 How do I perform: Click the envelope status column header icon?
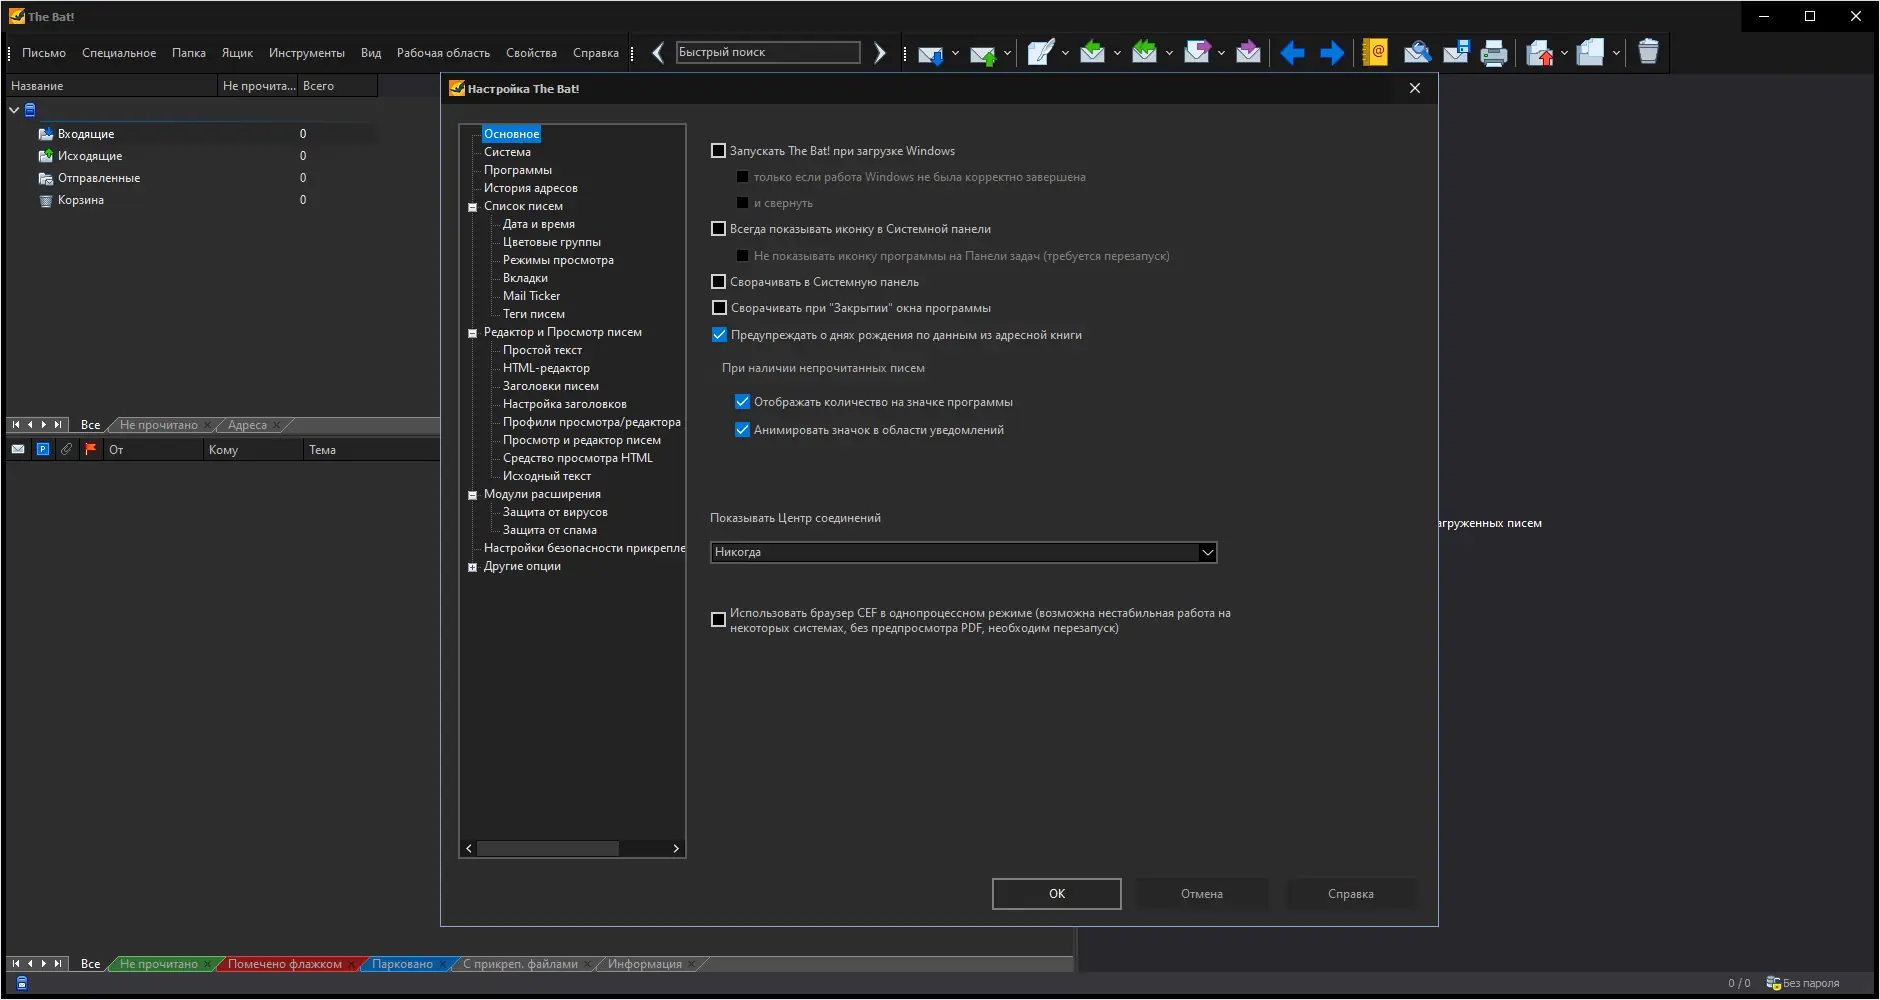(x=18, y=450)
